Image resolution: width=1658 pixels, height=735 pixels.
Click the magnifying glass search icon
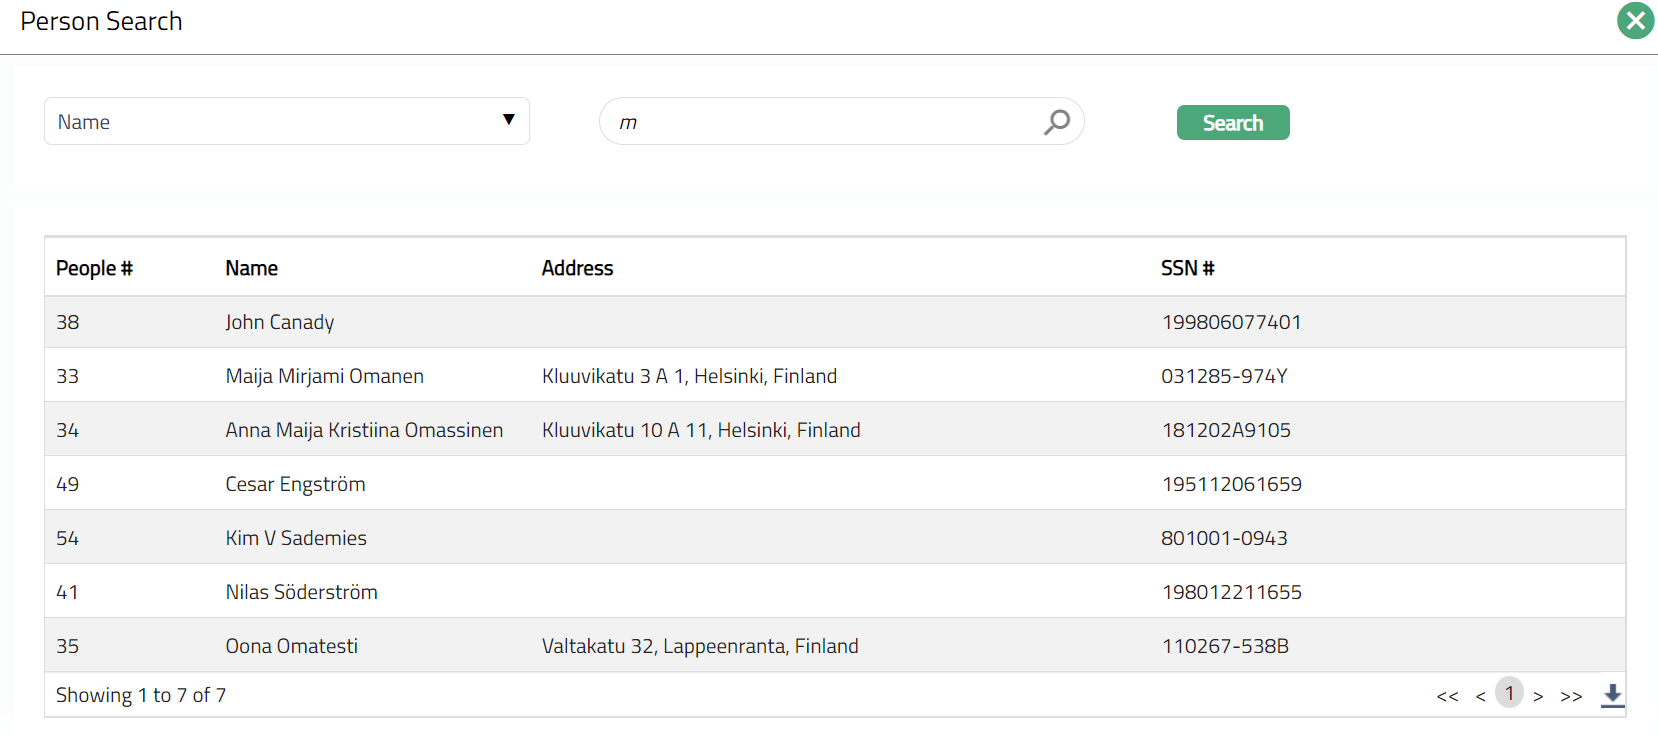pos(1056,122)
